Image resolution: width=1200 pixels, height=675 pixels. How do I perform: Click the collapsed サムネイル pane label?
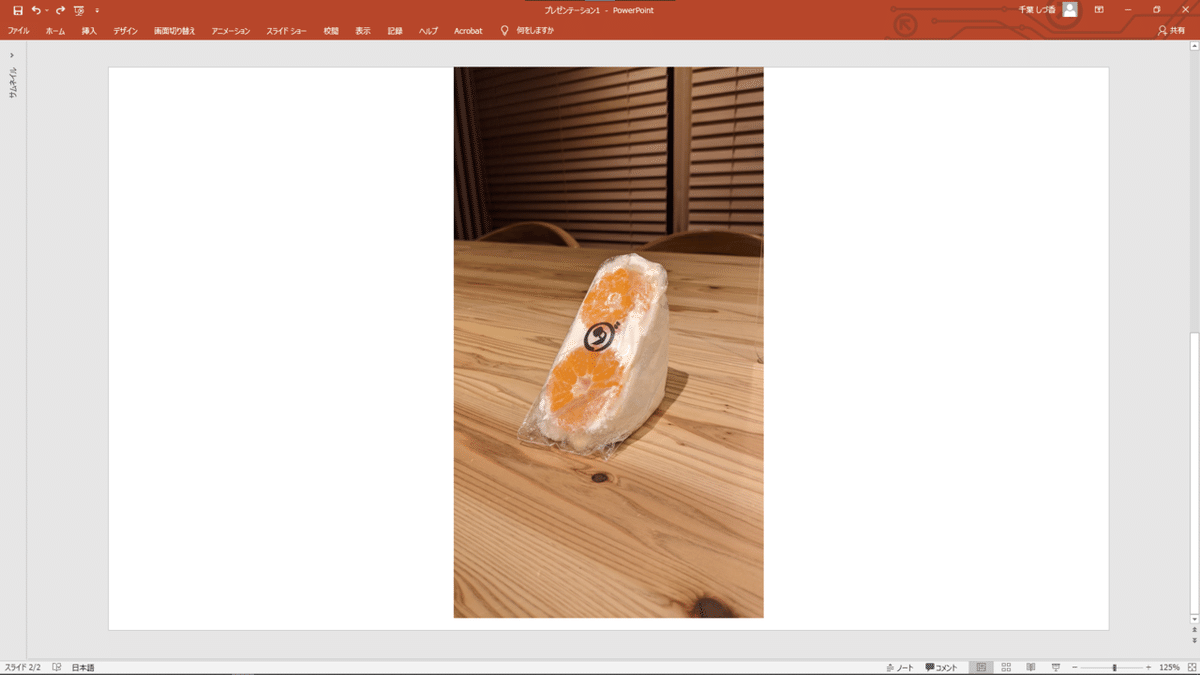coord(12,81)
